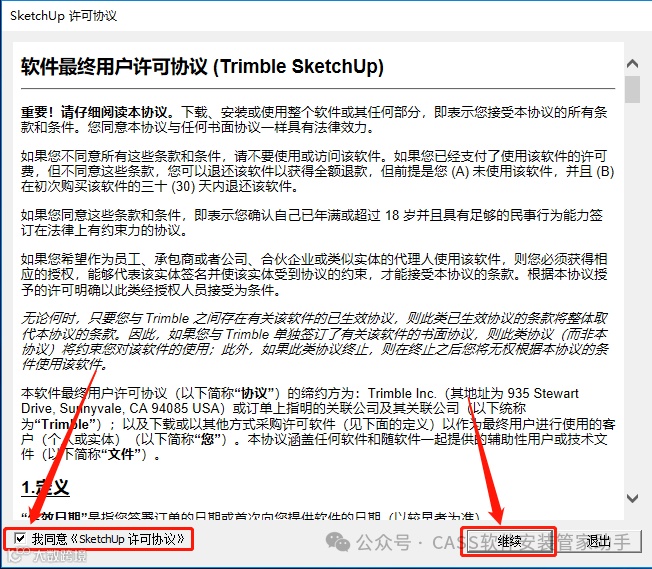Click the paragraph starting 本软件最终用户许可协议
This screenshot has height=569, width=652.
(318, 424)
